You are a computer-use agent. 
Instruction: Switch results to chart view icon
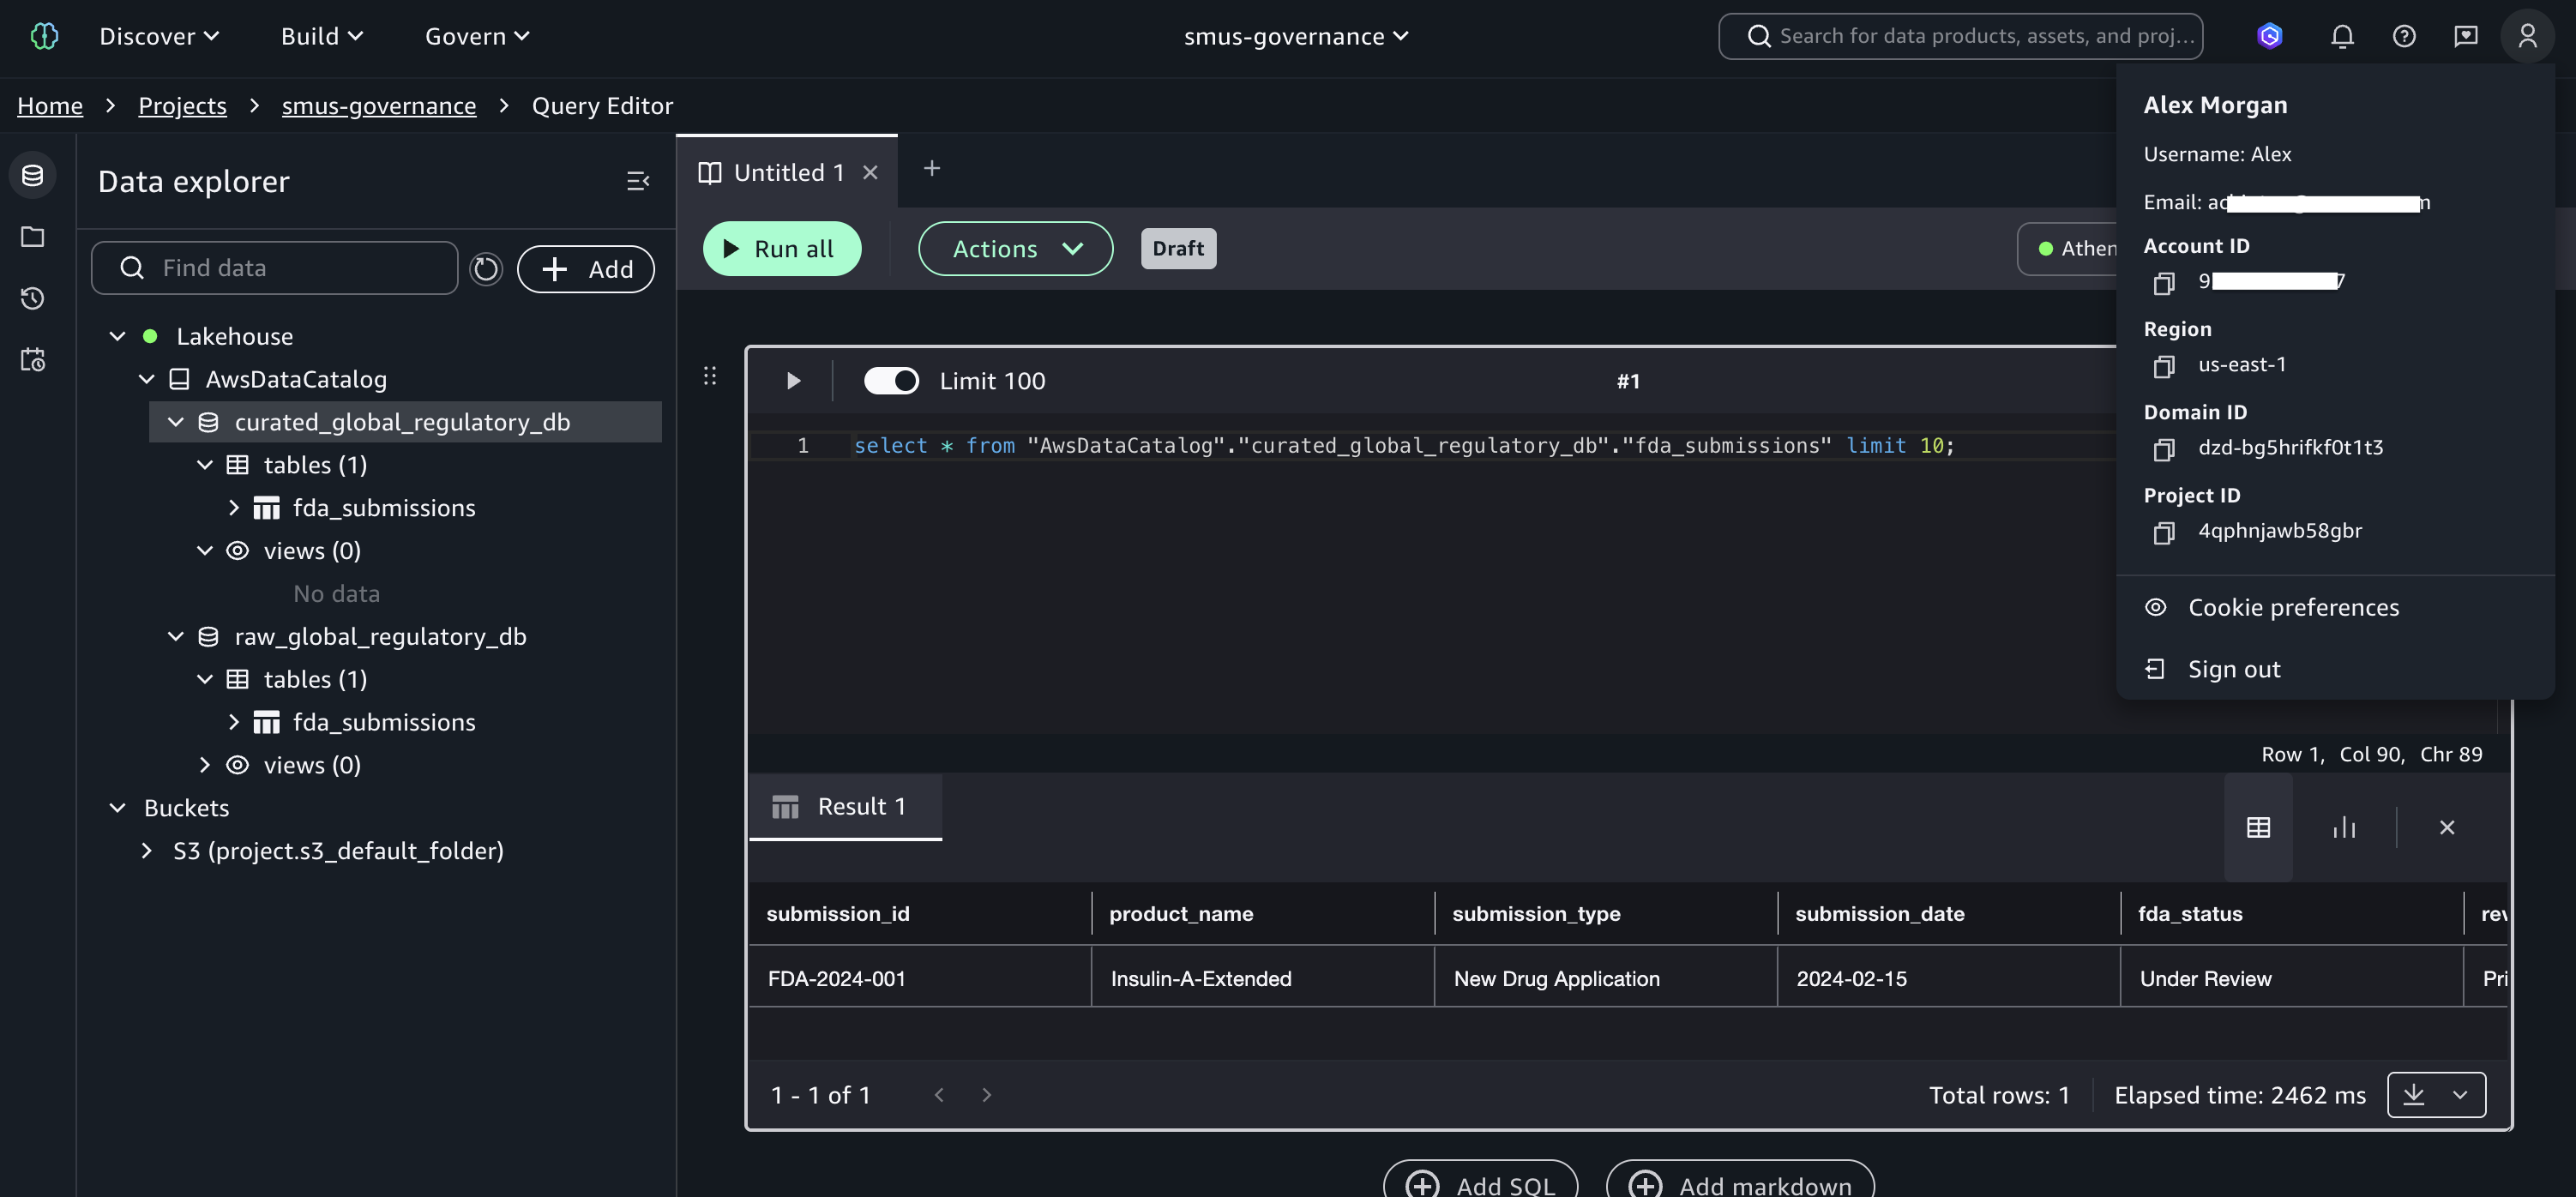[2344, 827]
